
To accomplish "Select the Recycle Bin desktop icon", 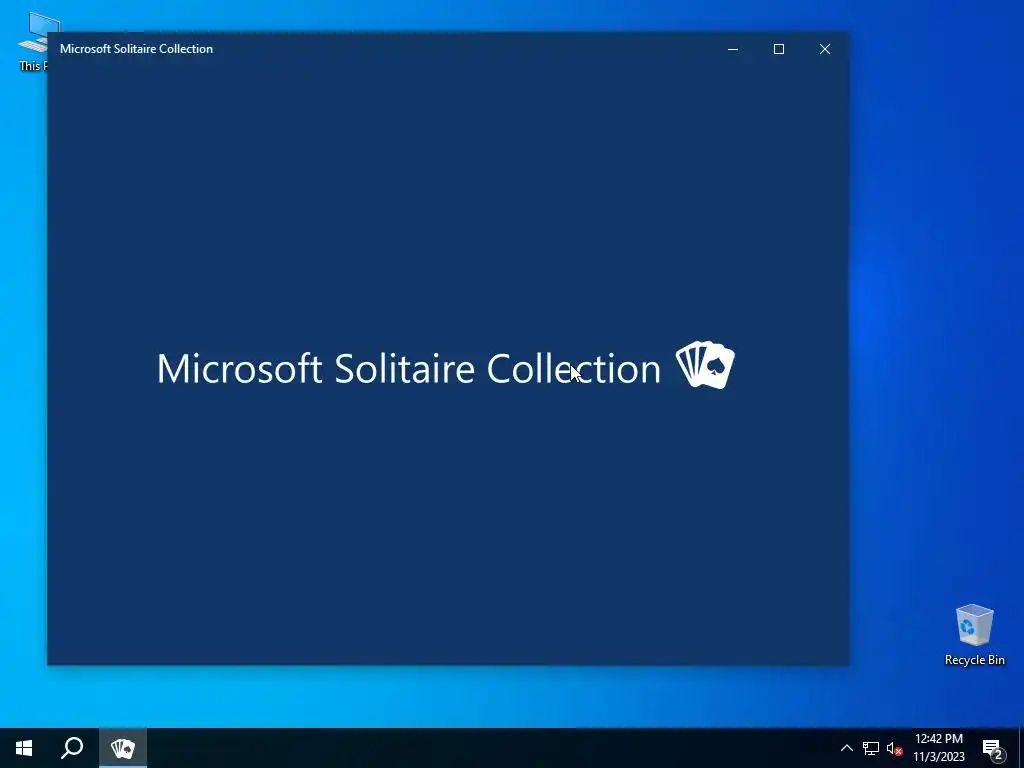I will pos(974,635).
